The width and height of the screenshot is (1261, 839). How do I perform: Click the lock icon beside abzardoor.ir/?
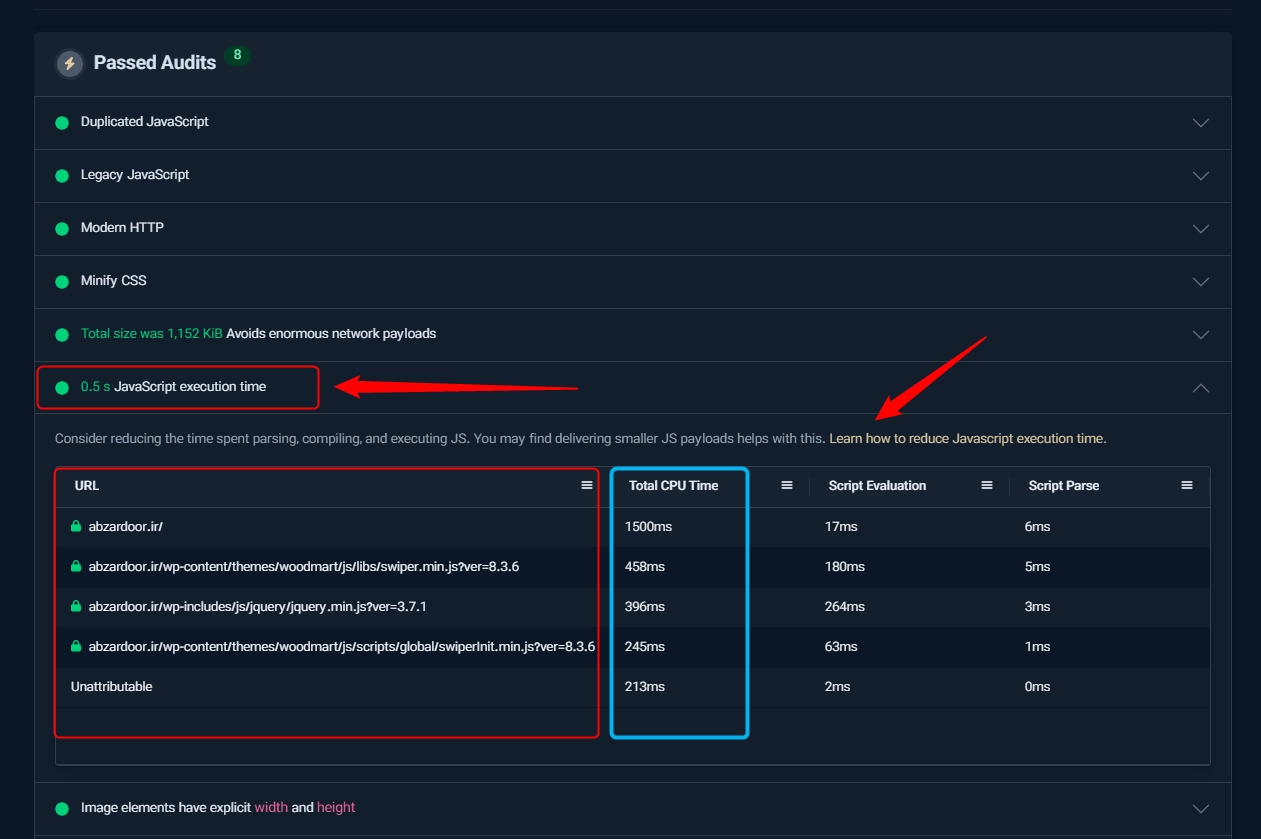click(76, 526)
